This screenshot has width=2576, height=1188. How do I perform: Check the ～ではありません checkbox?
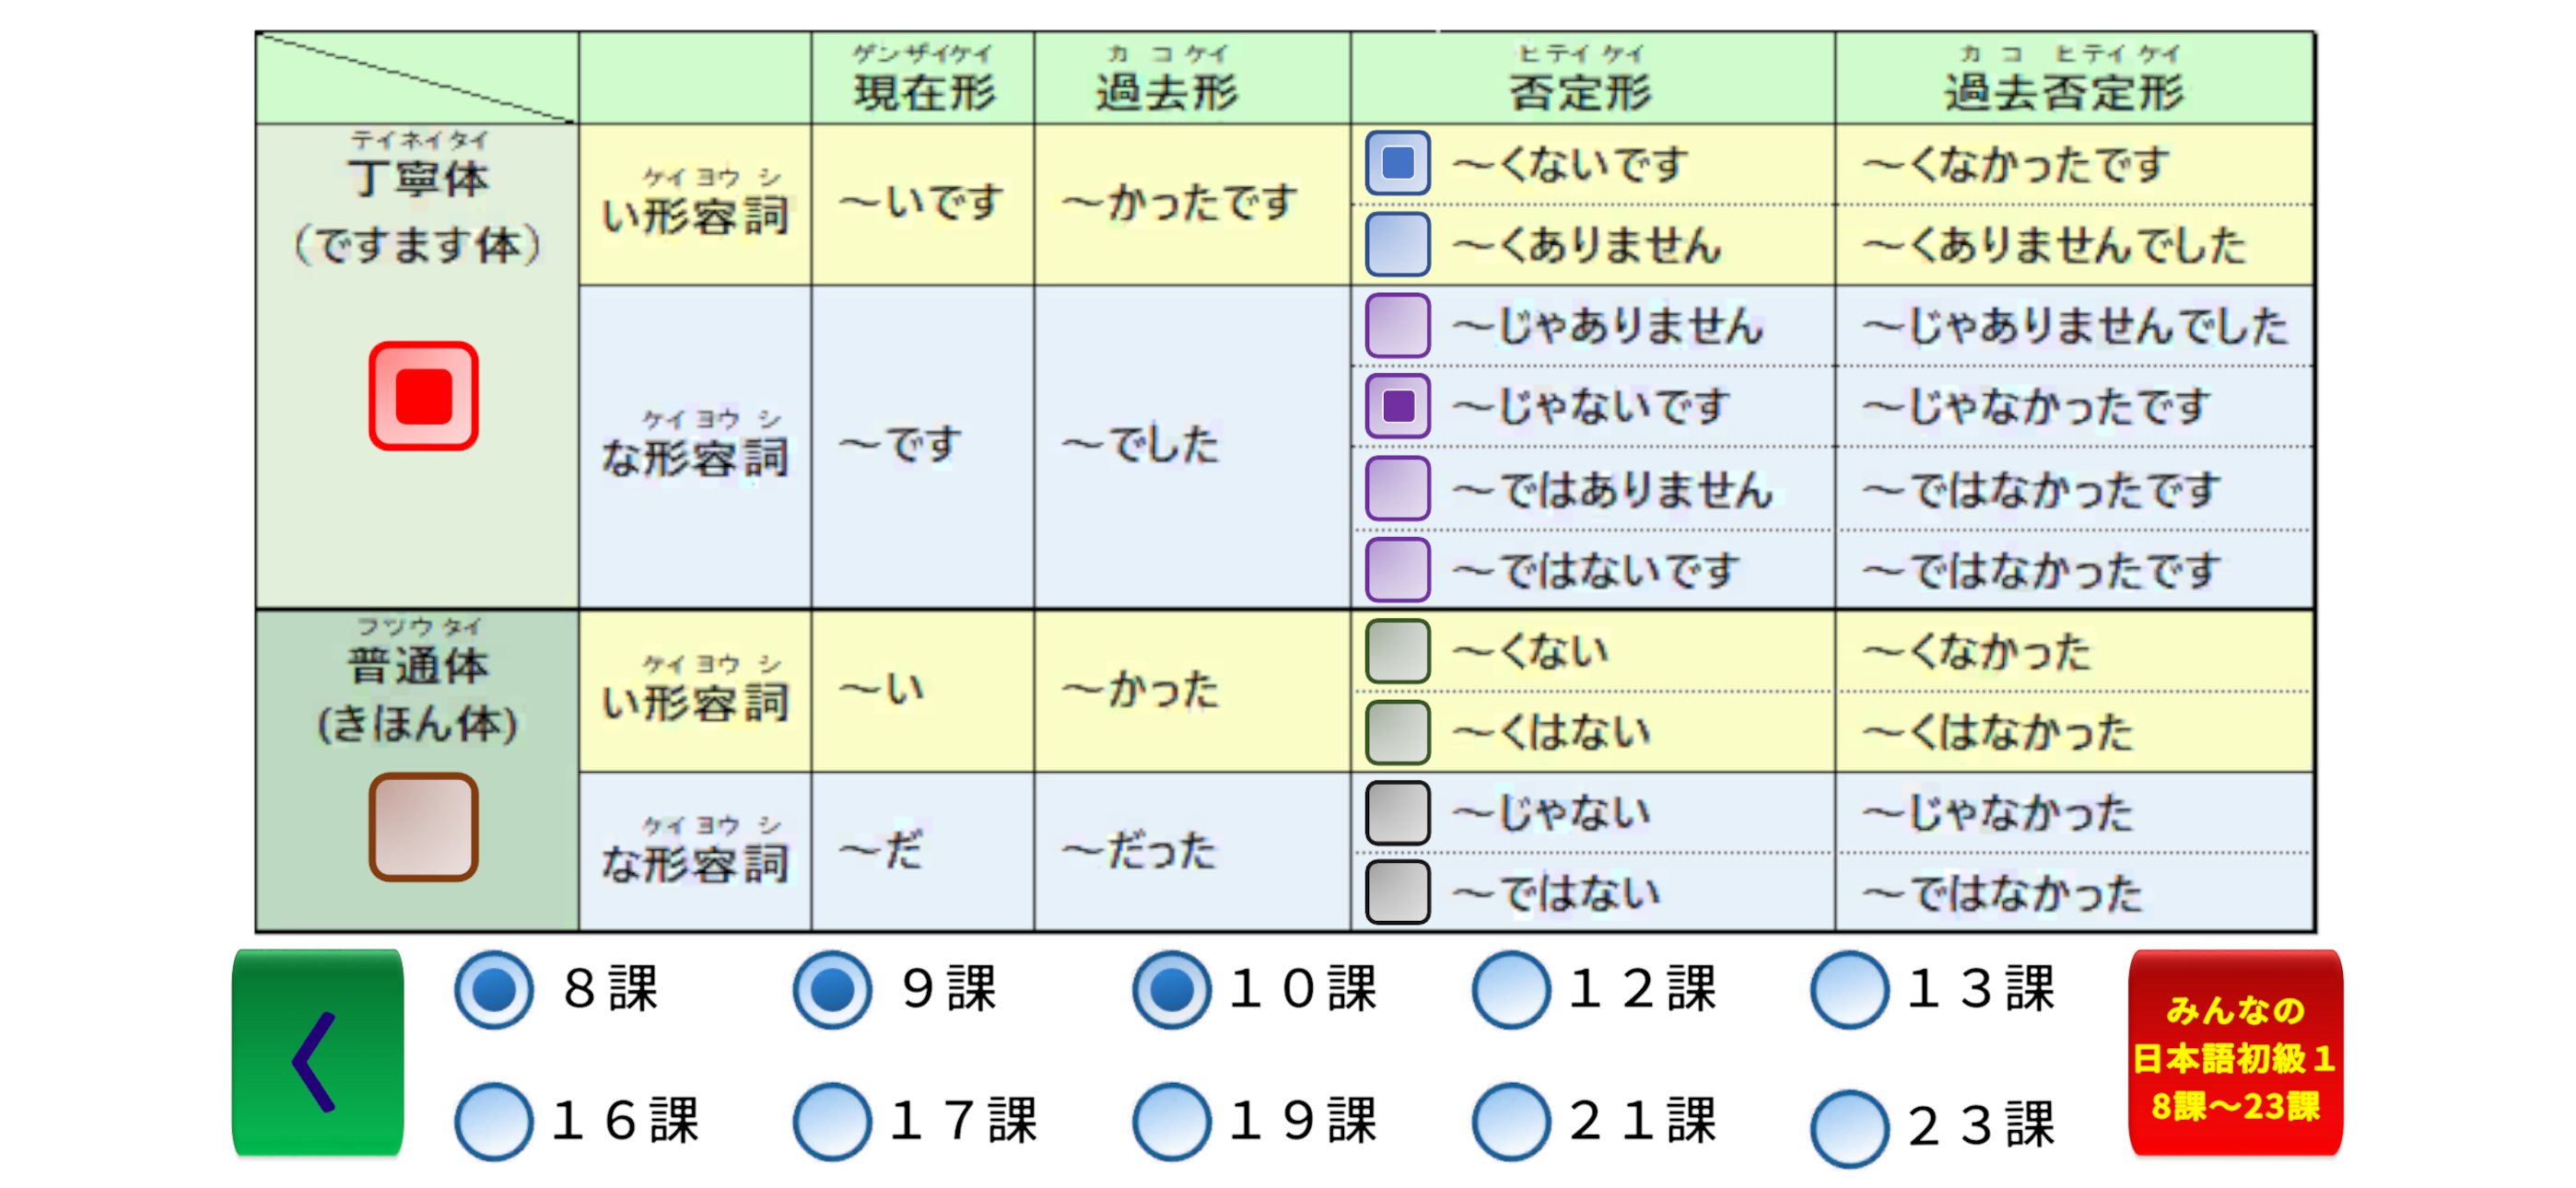1397,488
